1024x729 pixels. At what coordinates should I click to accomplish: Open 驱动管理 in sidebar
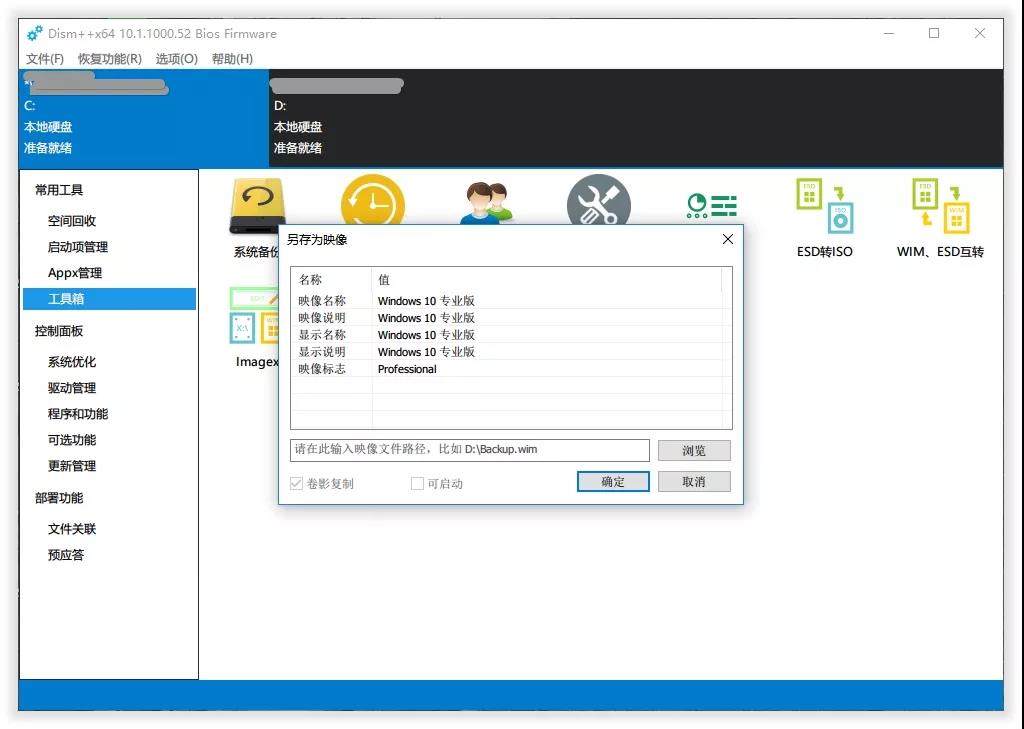(72, 388)
